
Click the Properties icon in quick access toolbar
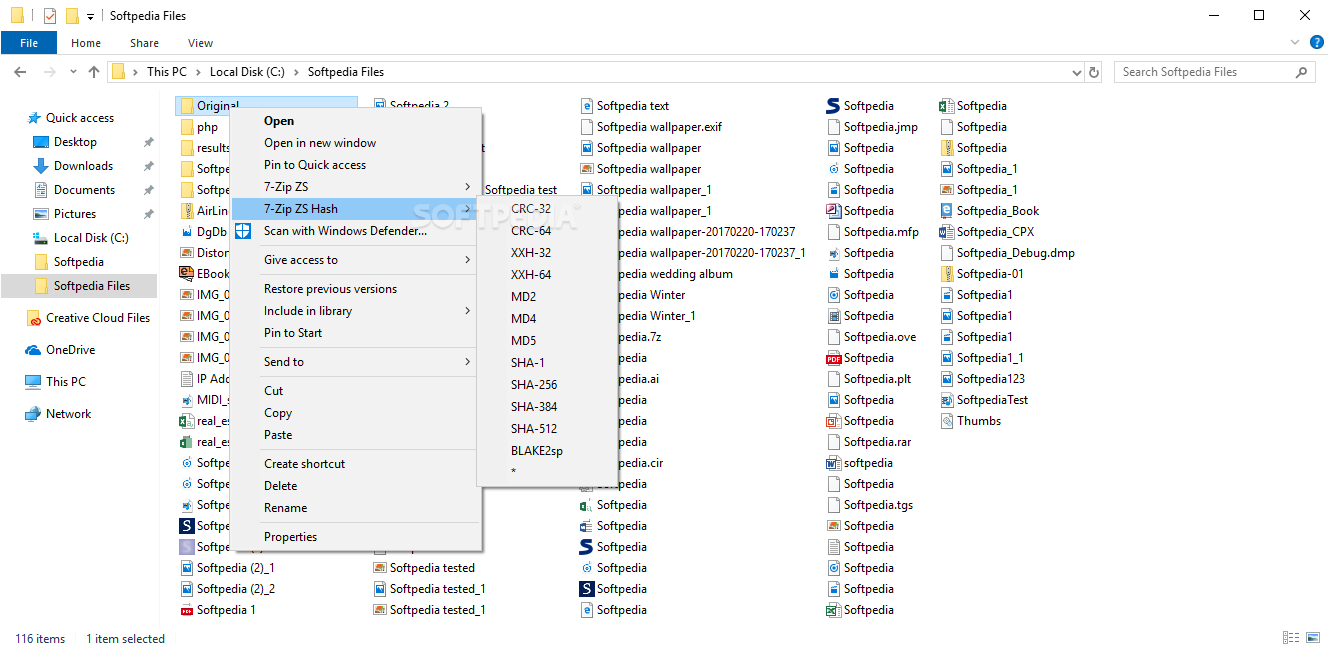point(49,16)
